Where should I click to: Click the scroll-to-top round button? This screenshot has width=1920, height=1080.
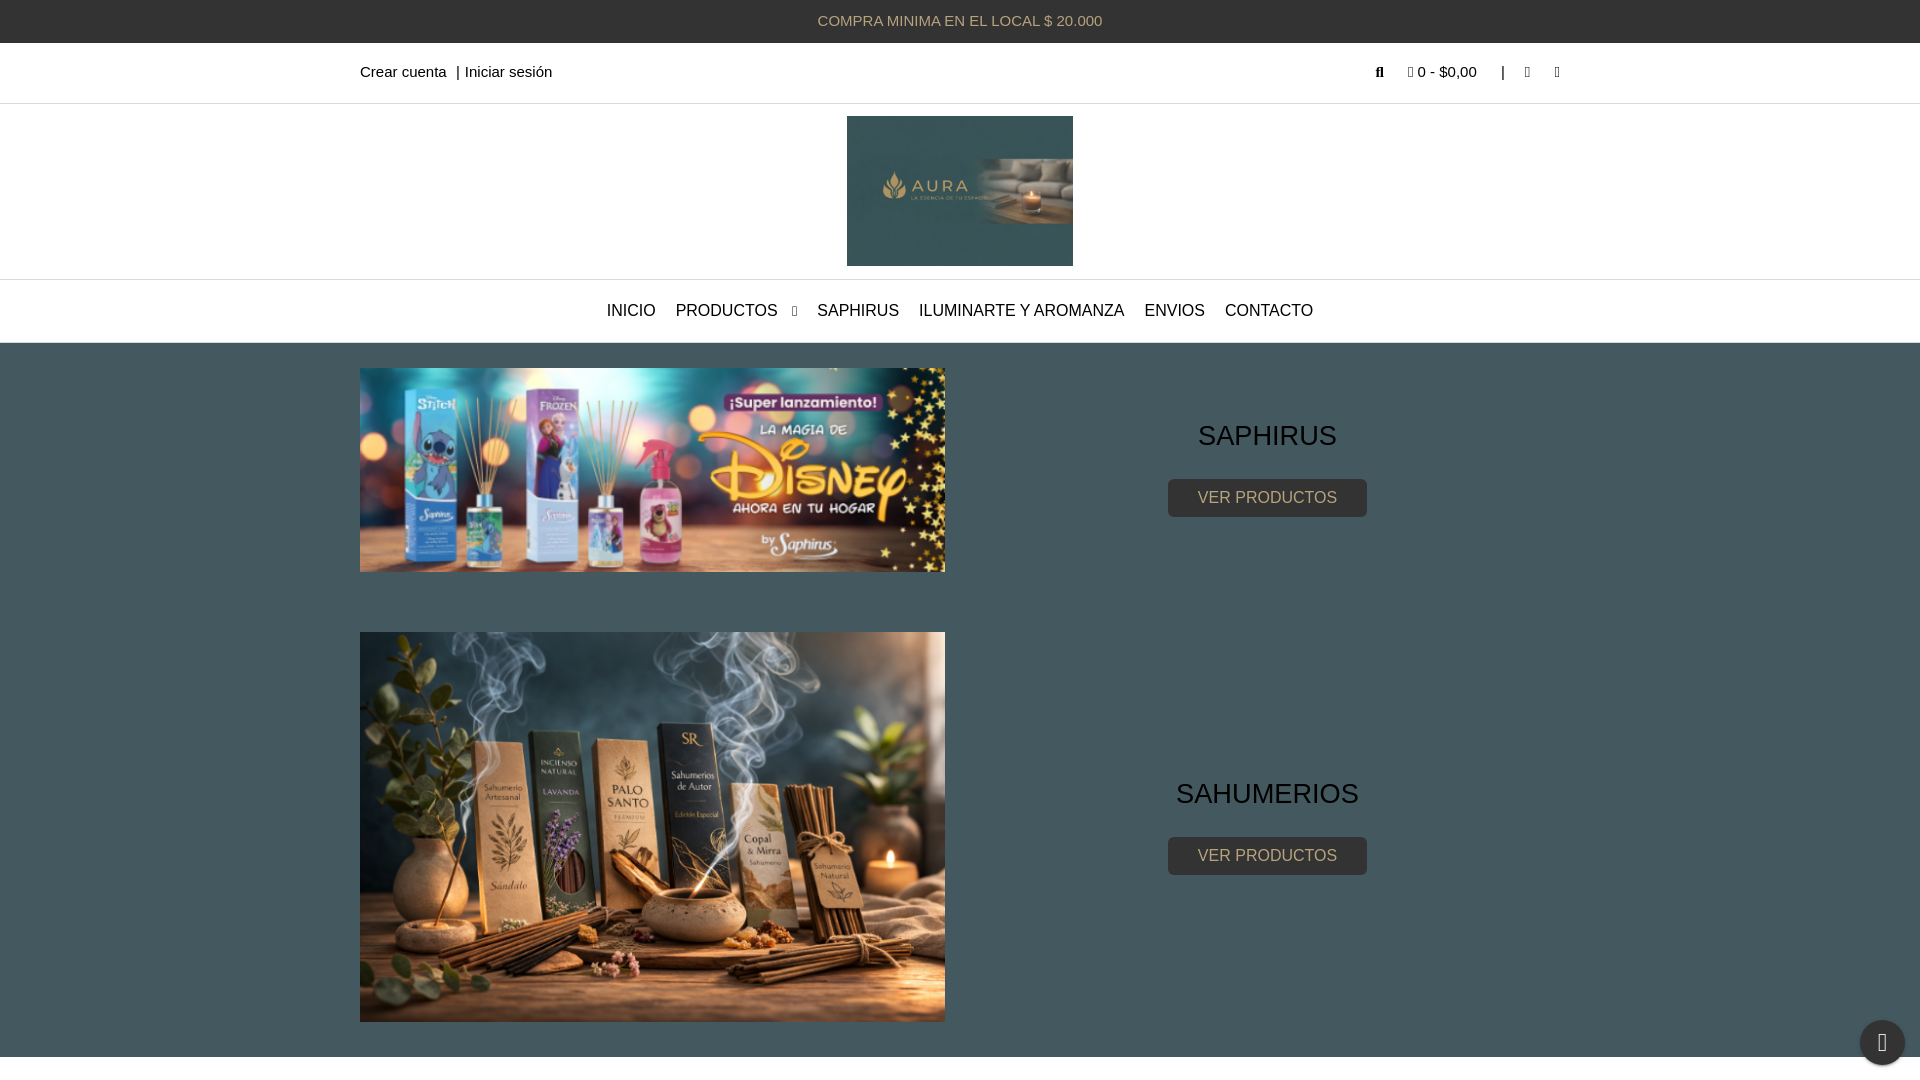click(x=1882, y=1042)
